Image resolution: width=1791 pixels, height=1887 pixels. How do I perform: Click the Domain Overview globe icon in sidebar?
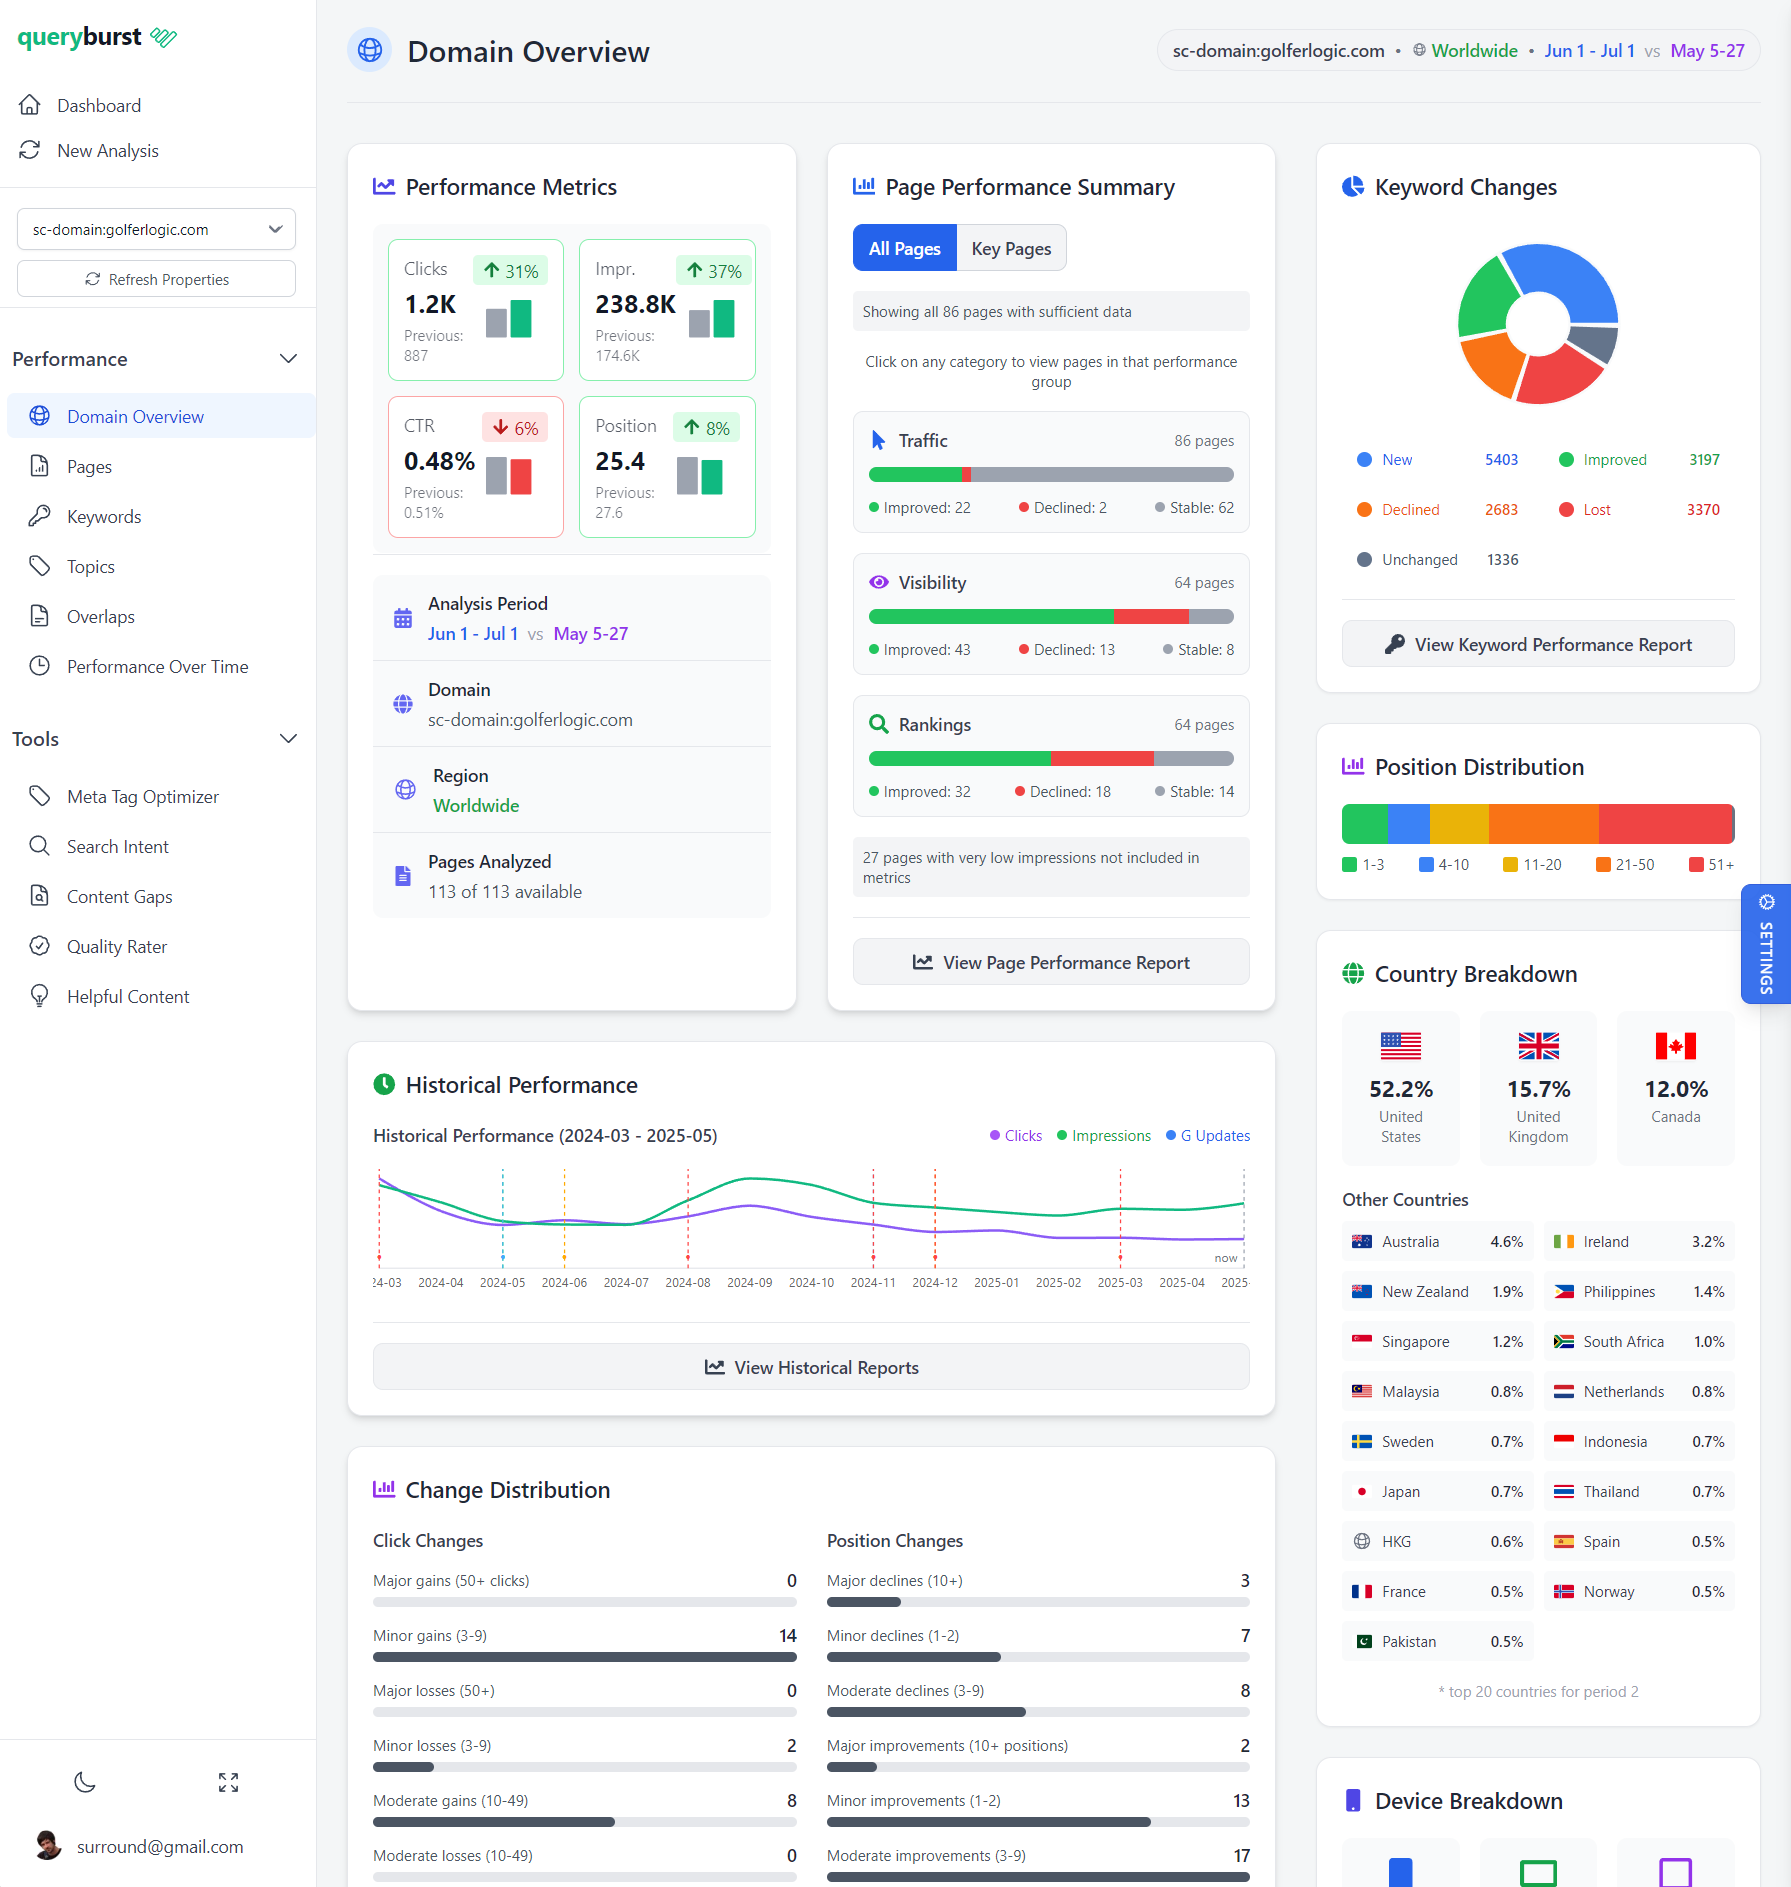coord(40,416)
